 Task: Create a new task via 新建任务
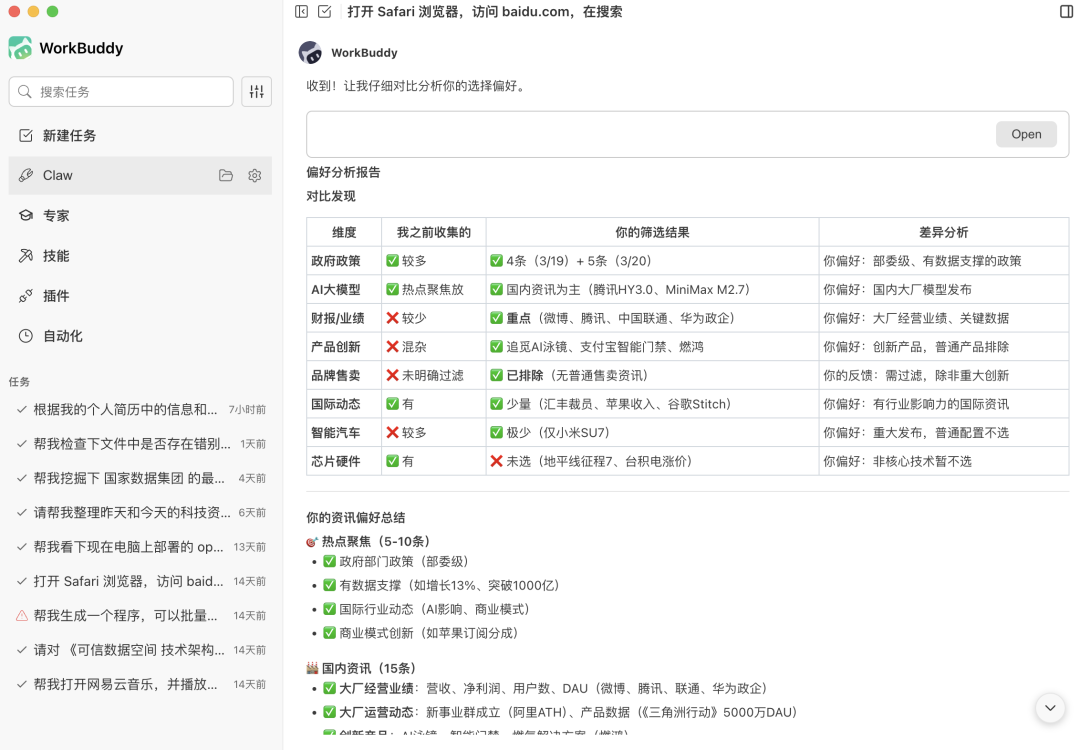tap(69, 136)
